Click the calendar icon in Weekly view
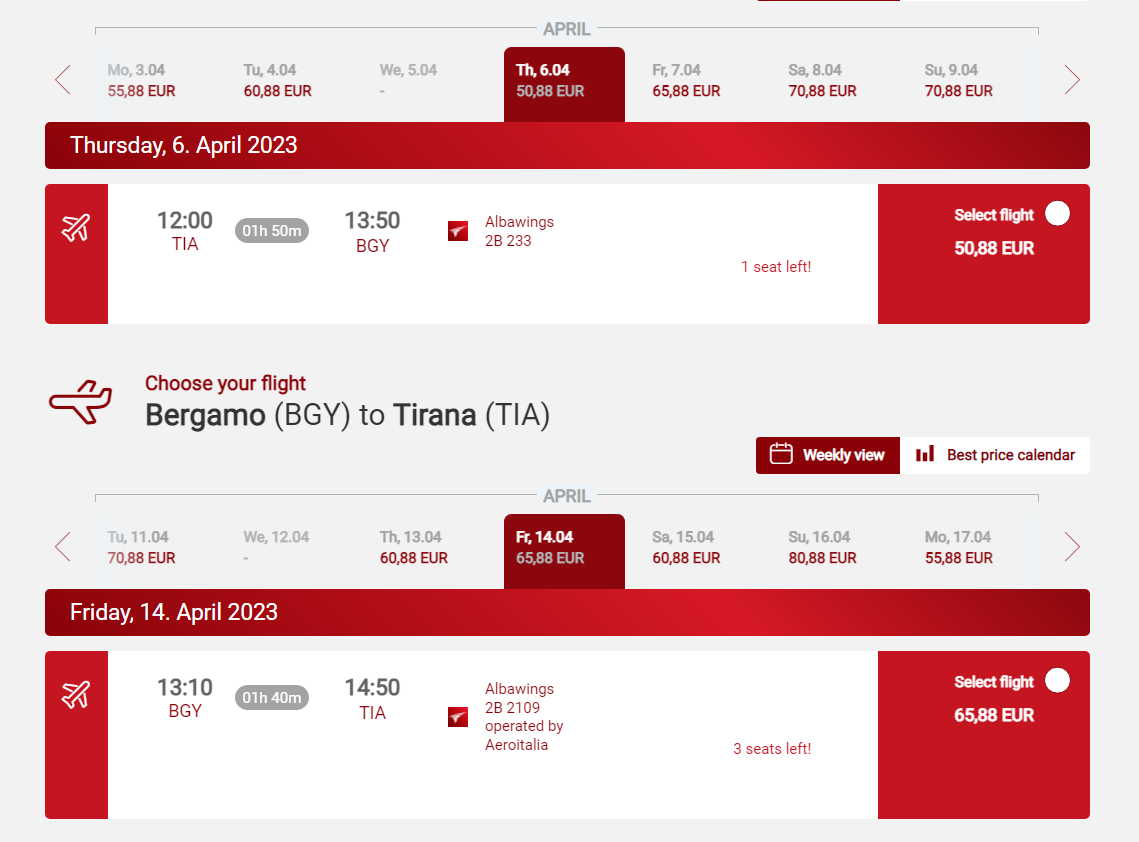 pyautogui.click(x=781, y=454)
